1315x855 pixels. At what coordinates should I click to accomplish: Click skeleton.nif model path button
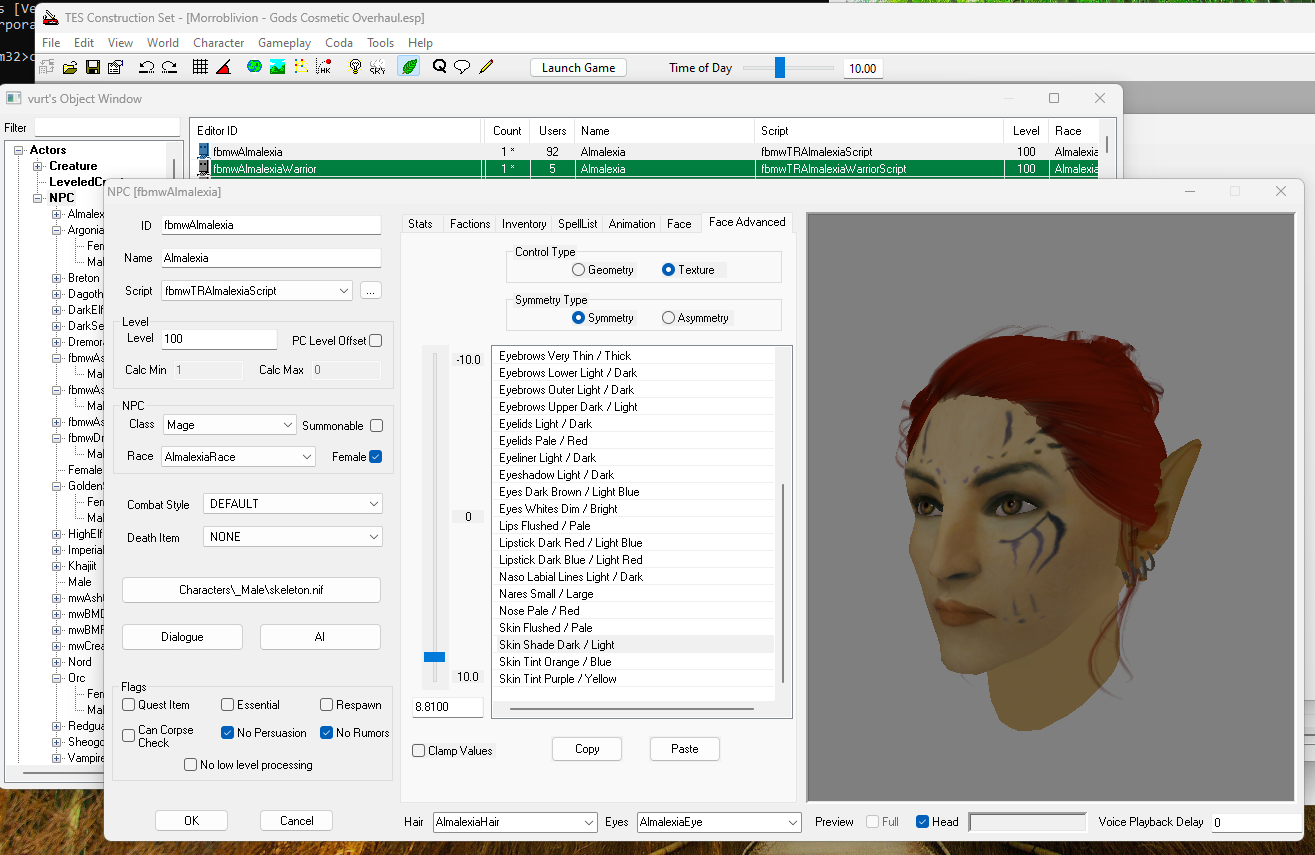tap(251, 590)
